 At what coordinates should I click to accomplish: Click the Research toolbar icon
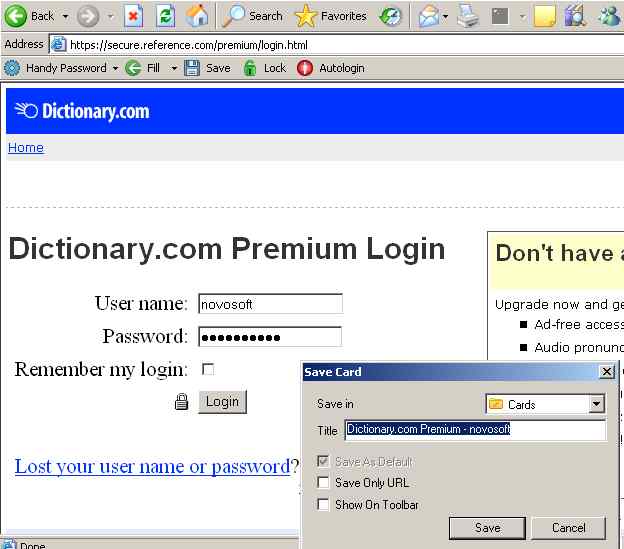point(575,16)
